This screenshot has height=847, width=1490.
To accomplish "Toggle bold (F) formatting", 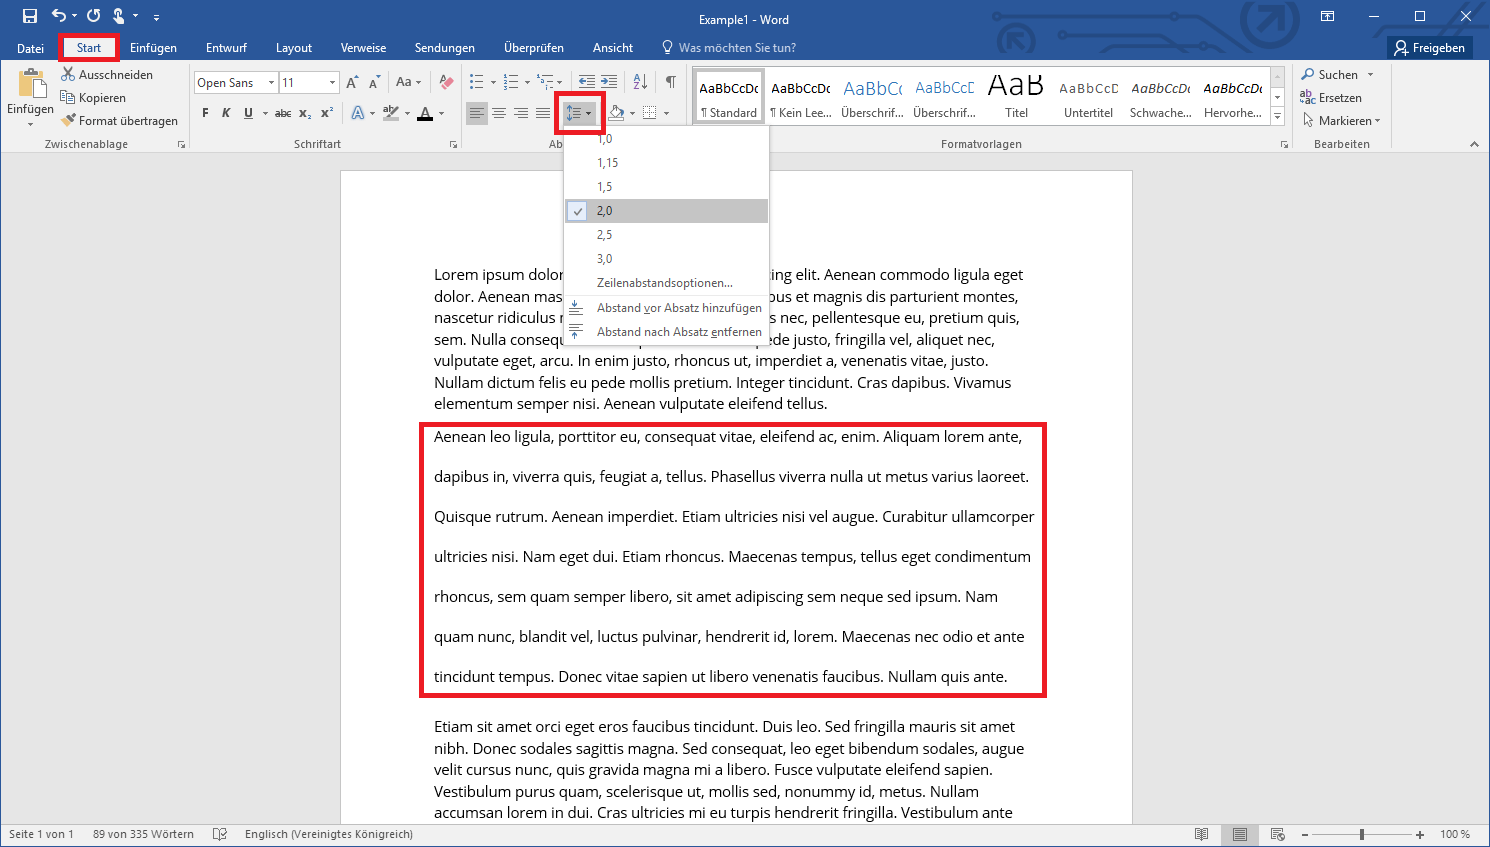I will (x=205, y=114).
